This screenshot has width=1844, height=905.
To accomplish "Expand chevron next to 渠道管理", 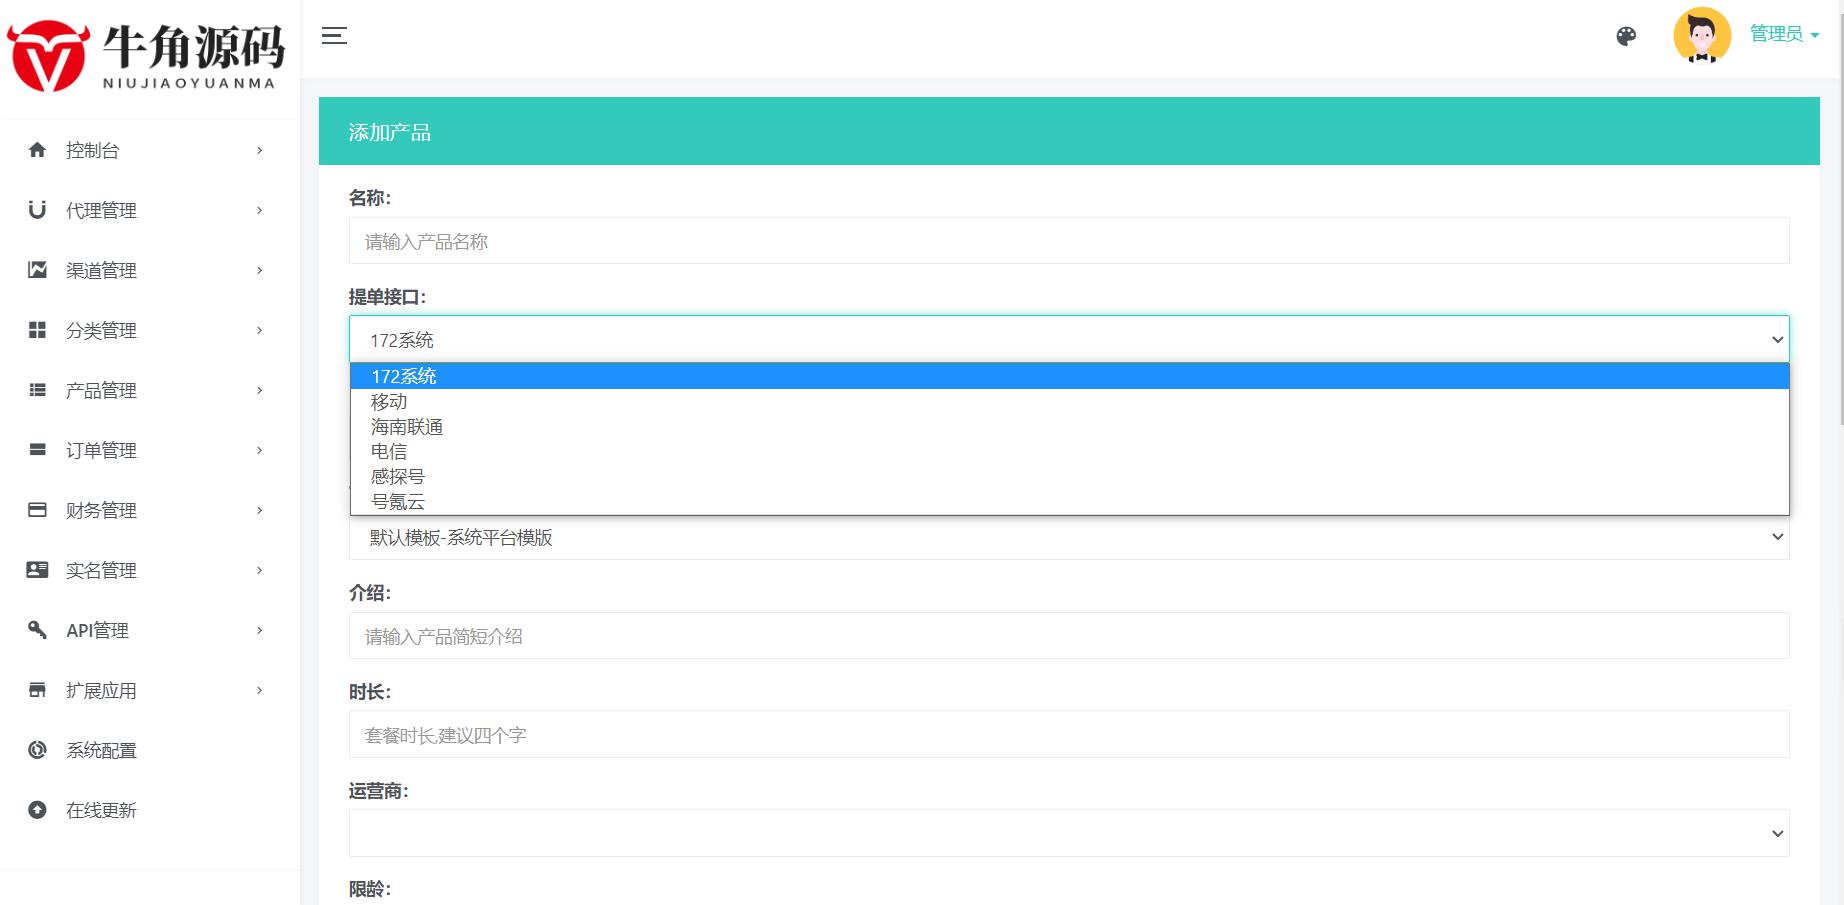I will pos(260,270).
